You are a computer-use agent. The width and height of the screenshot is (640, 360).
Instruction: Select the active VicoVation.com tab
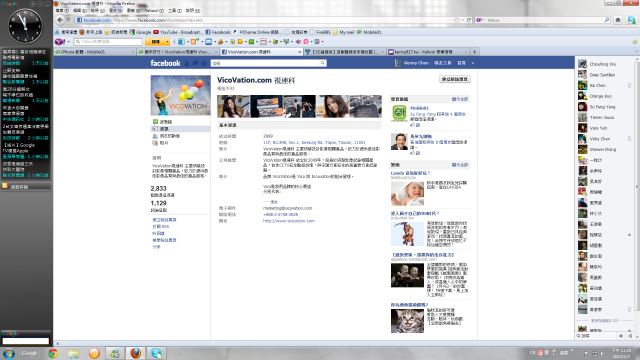coord(261,52)
